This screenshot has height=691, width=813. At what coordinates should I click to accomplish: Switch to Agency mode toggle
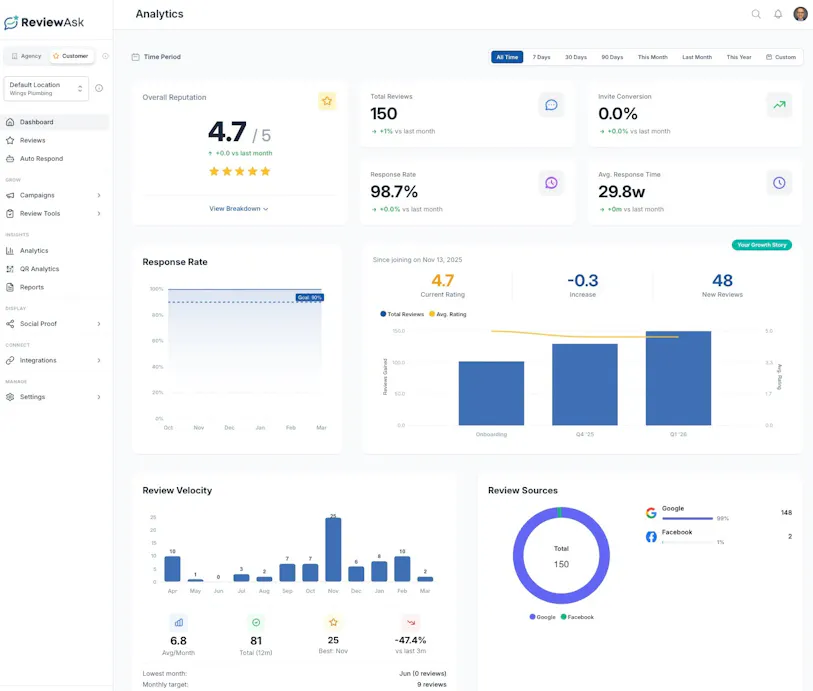[x=27, y=56]
